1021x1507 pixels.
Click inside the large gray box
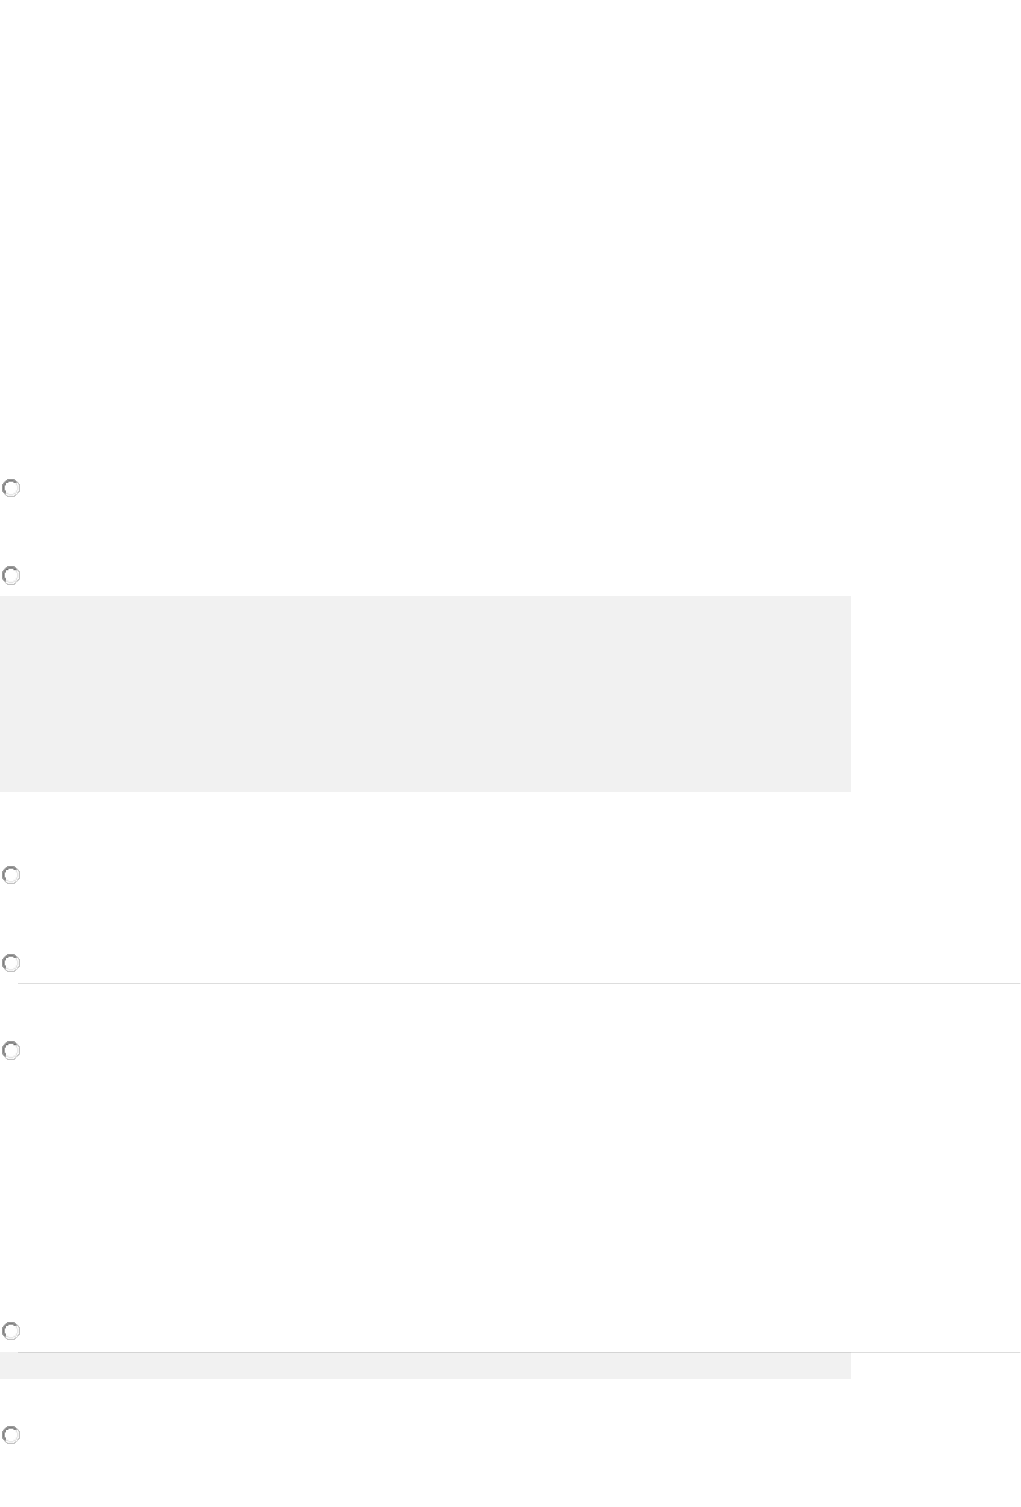pos(425,694)
